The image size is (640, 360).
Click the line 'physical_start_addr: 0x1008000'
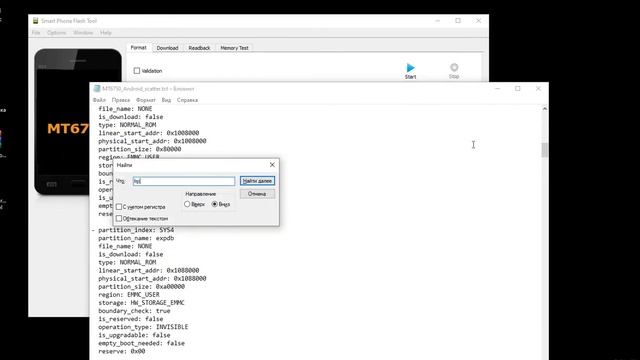pos(152,141)
